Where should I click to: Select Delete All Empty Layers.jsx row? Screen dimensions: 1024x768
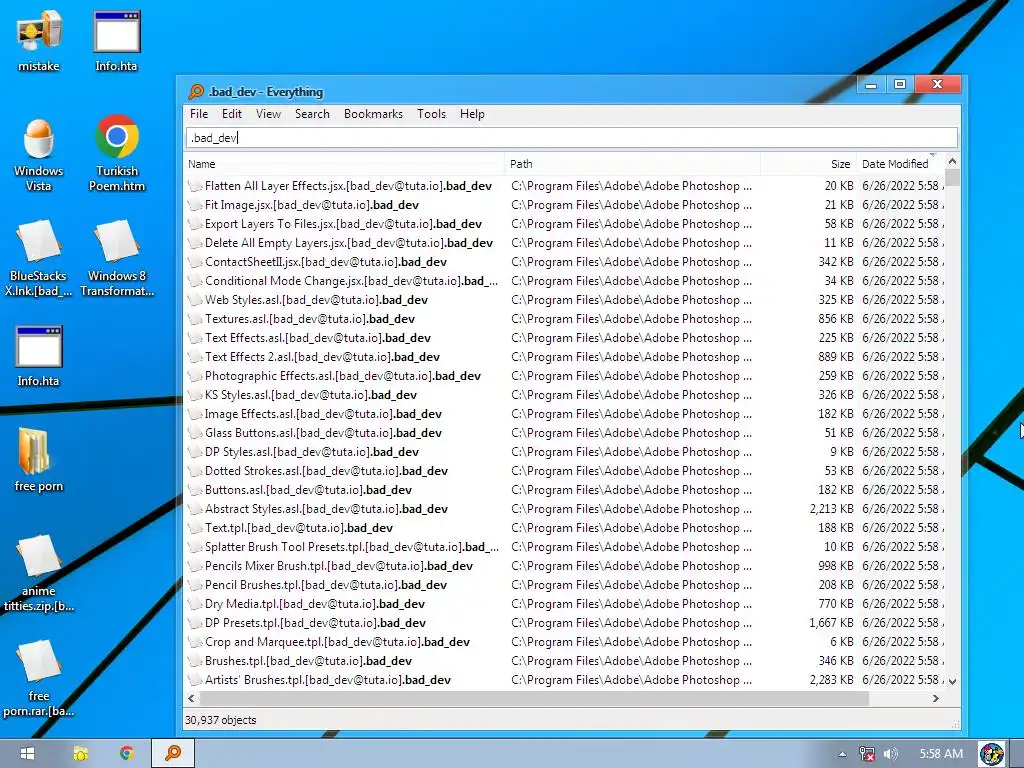565,243
